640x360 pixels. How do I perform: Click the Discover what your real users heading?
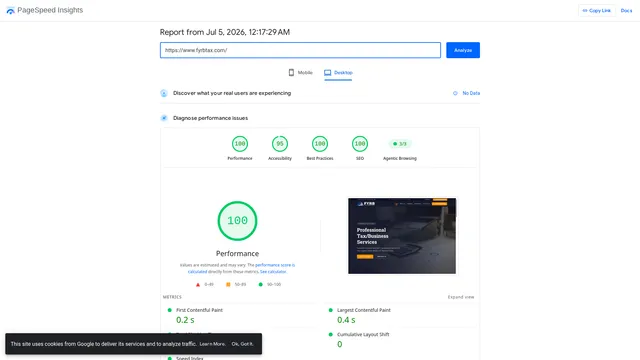coord(232,93)
